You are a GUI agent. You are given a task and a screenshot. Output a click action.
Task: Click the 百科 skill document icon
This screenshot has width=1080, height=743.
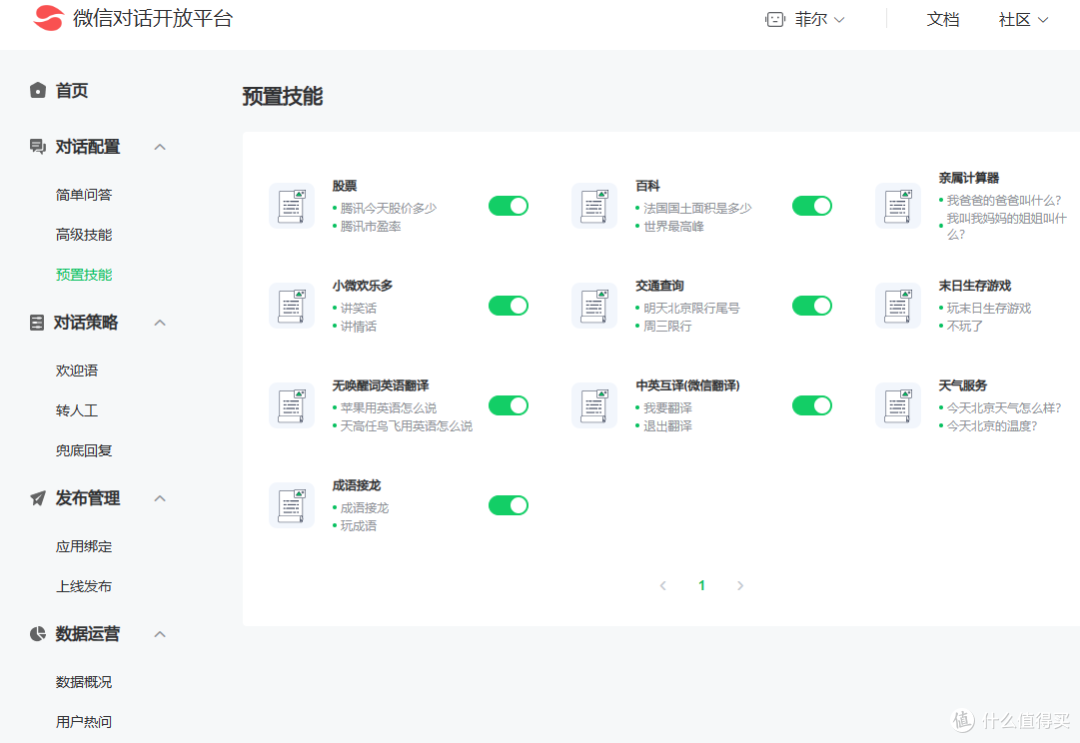[594, 205]
